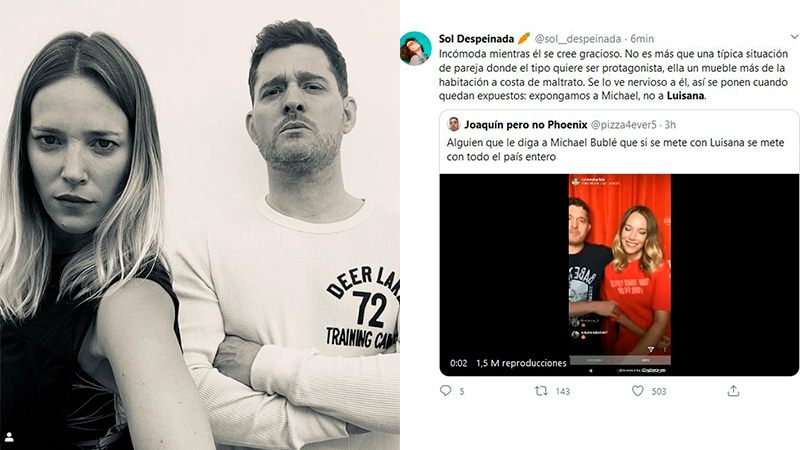The height and width of the screenshot is (450, 800).
Task: Click the share upload icon
Action: click(733, 391)
